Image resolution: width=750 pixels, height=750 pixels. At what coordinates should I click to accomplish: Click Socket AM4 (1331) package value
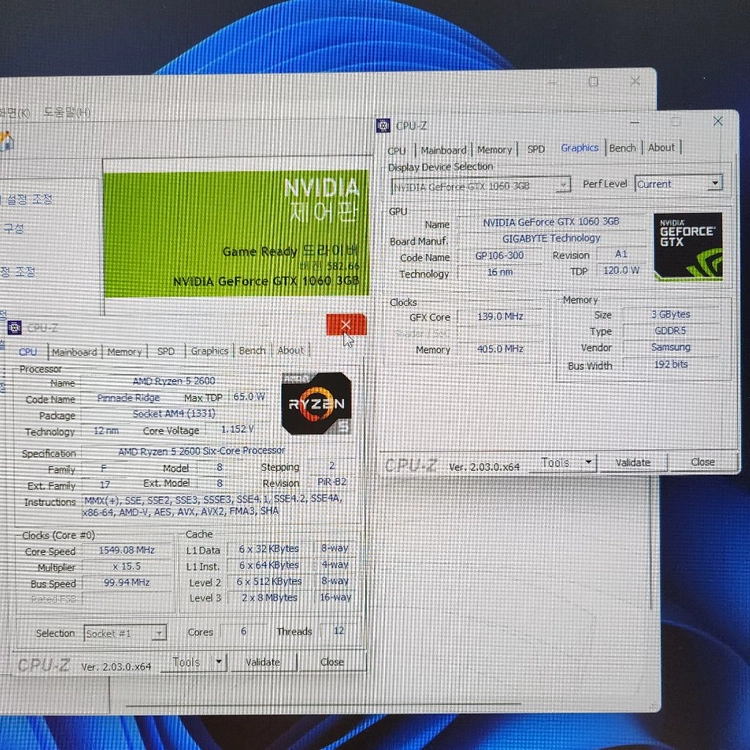pos(174,413)
